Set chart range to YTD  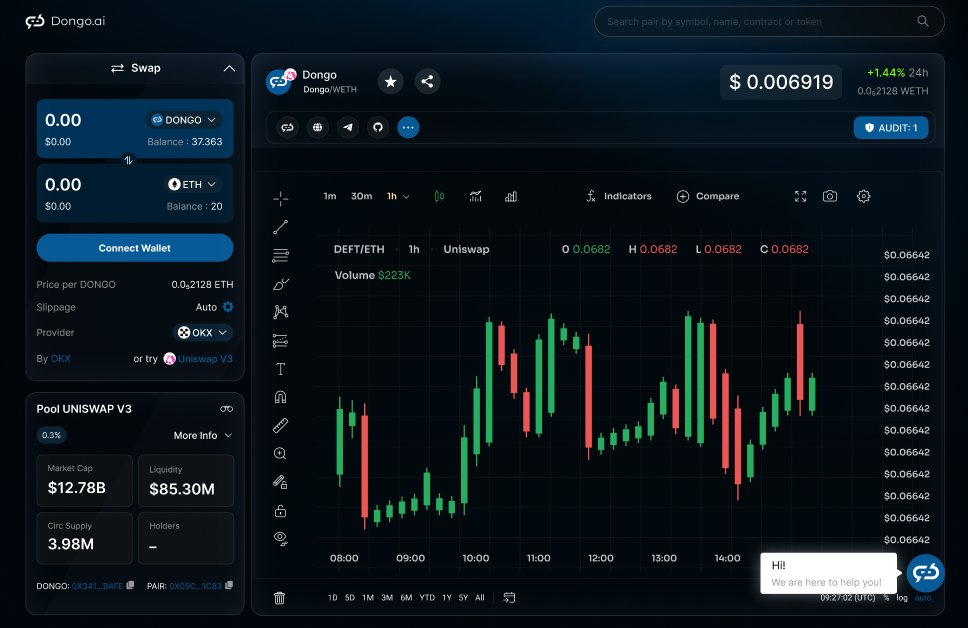427,598
